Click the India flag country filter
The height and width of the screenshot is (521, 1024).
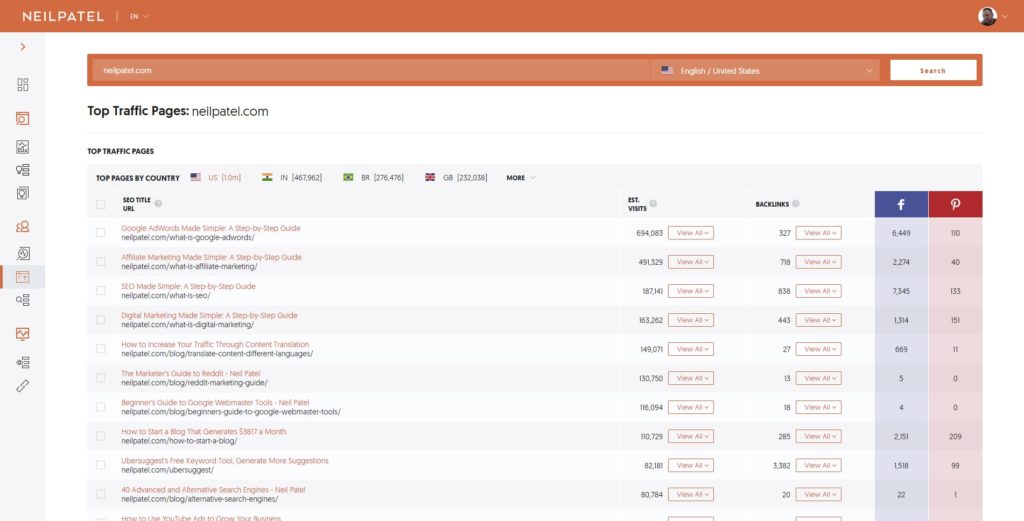point(266,177)
